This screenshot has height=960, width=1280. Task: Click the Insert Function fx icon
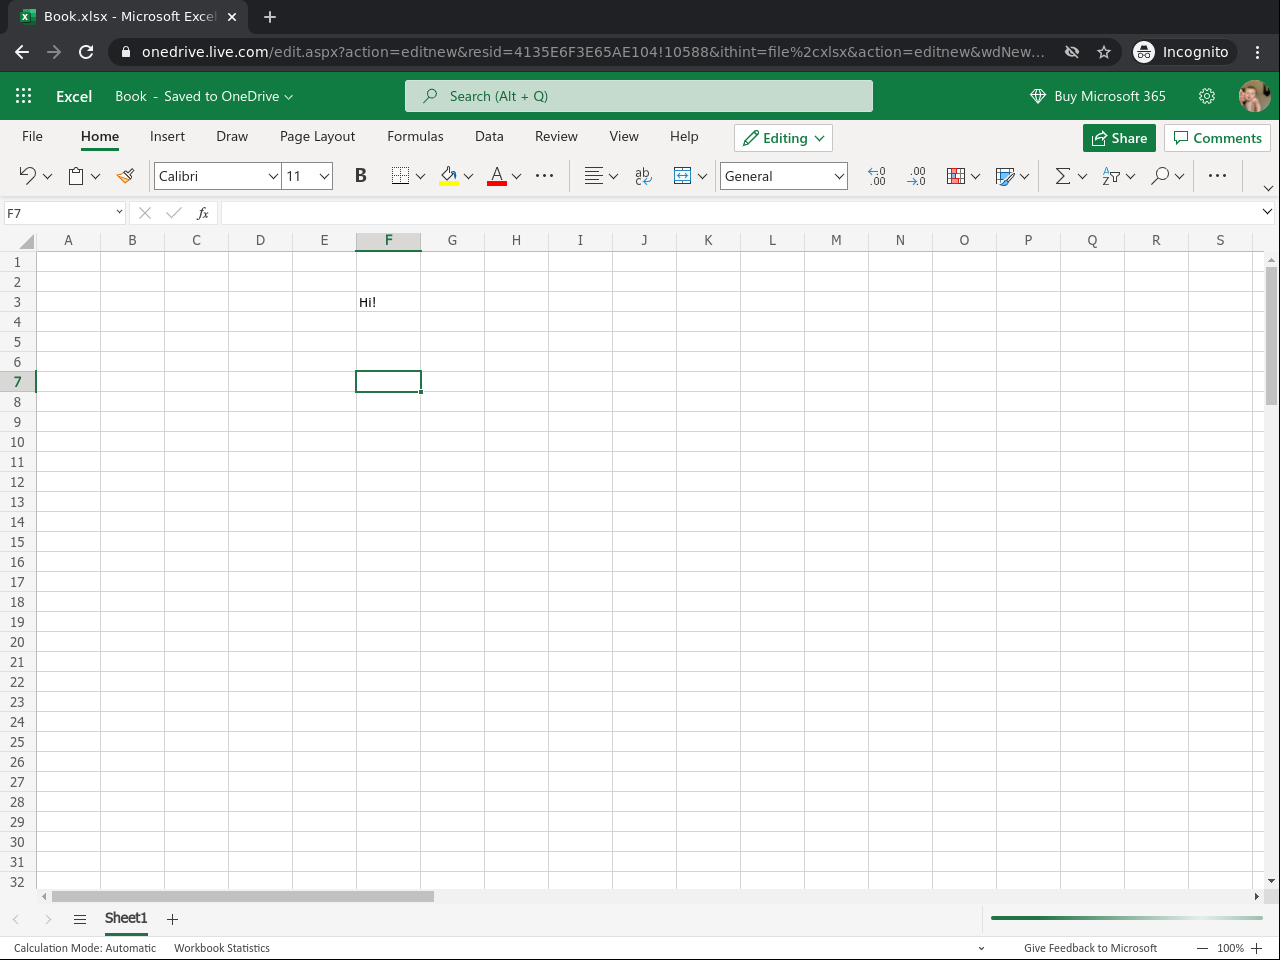click(x=203, y=213)
